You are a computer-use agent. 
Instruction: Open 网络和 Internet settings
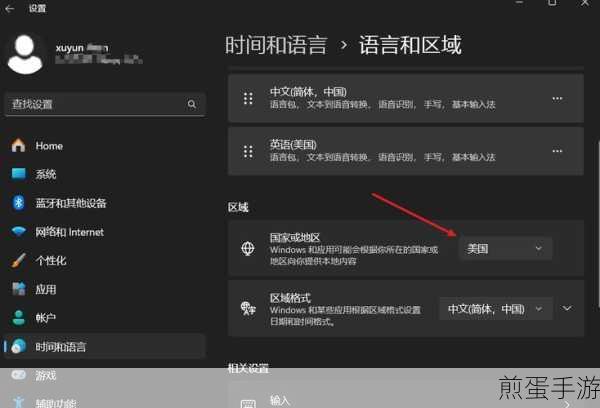click(104, 232)
